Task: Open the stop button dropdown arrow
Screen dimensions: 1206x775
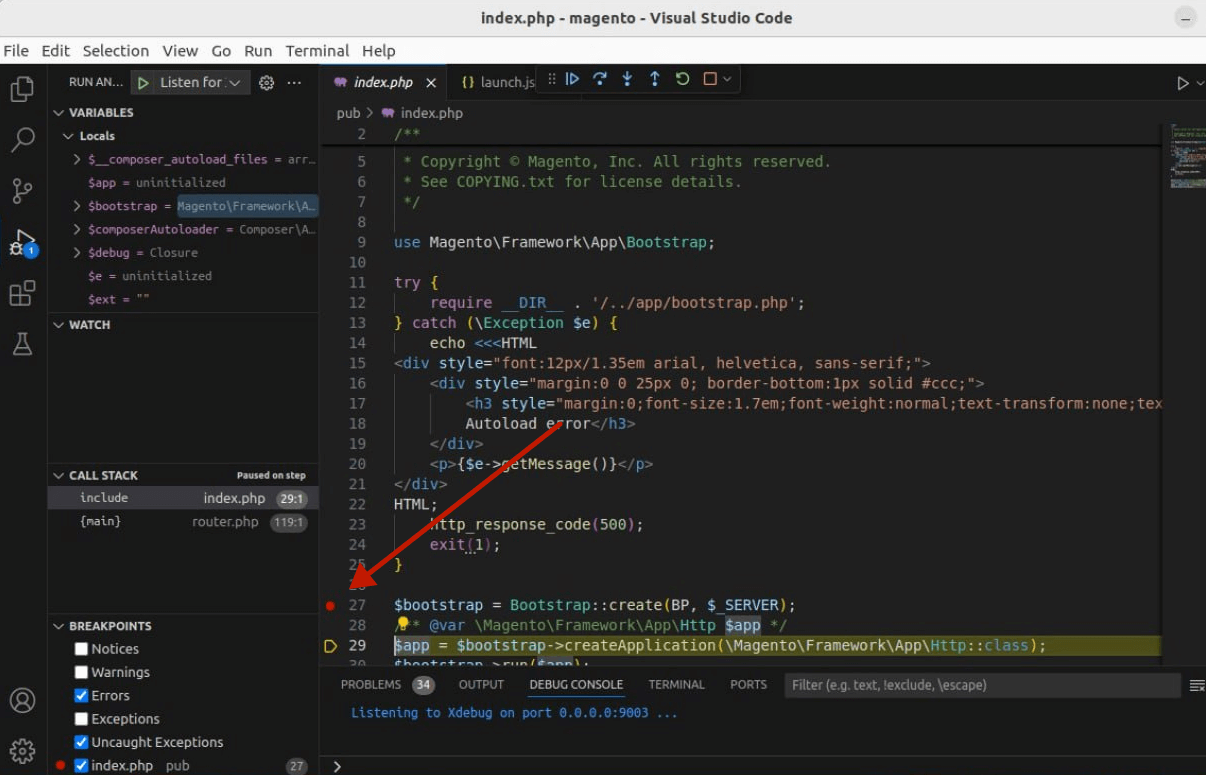Action: (727, 79)
